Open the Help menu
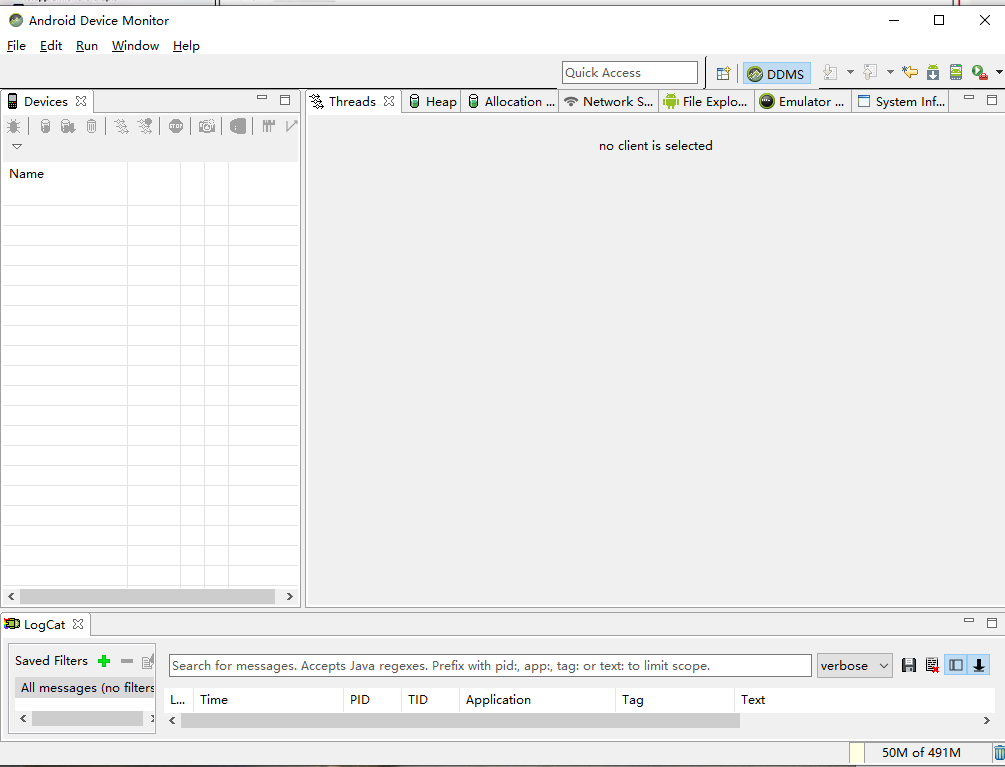Image resolution: width=1005 pixels, height=767 pixels. (186, 45)
